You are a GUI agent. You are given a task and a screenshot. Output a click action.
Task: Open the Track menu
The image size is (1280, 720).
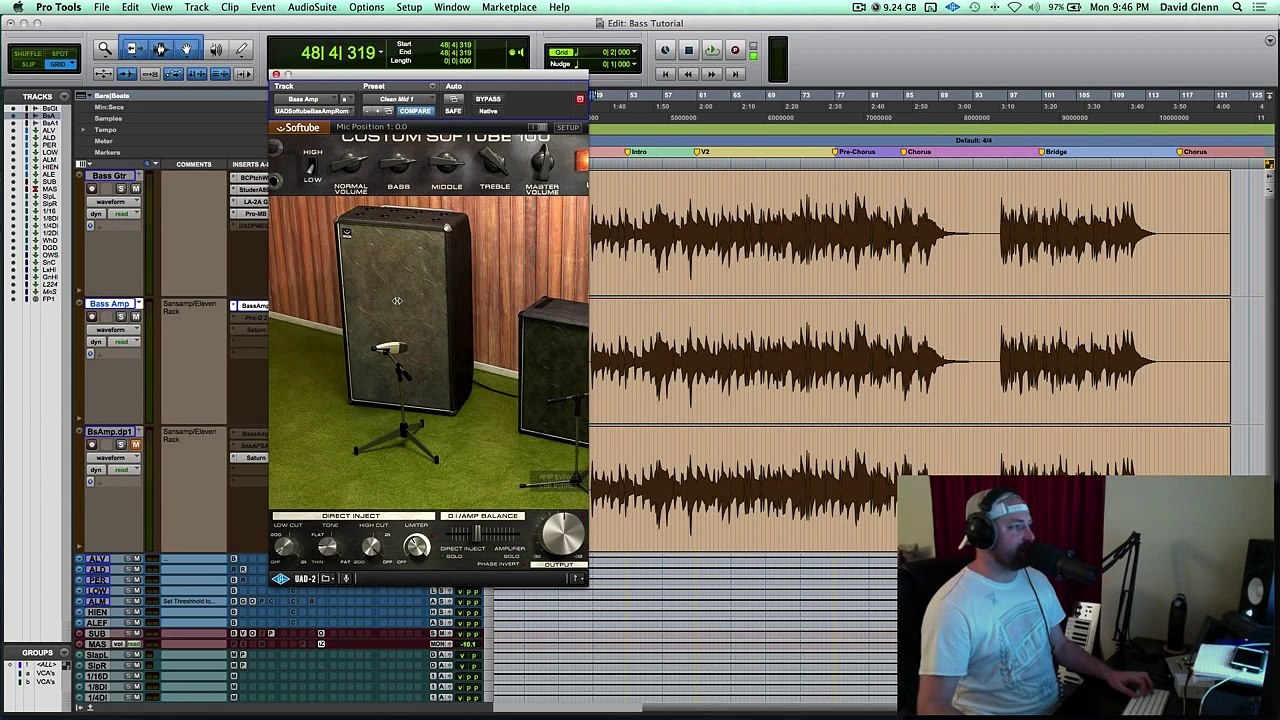(x=196, y=7)
